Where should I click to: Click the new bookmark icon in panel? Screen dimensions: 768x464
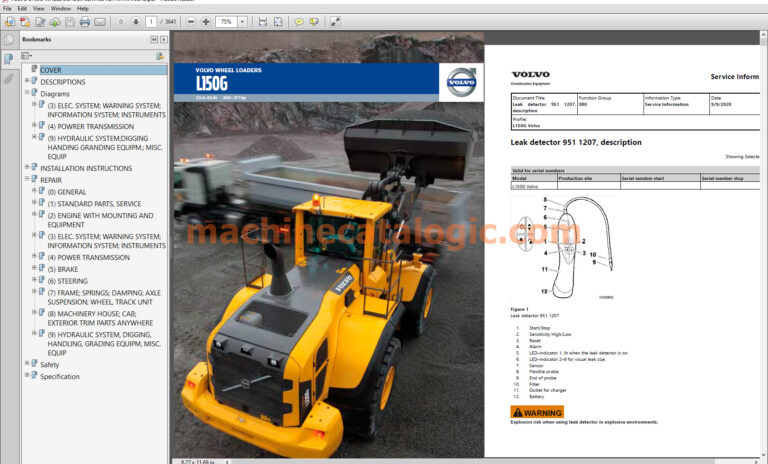pos(160,56)
